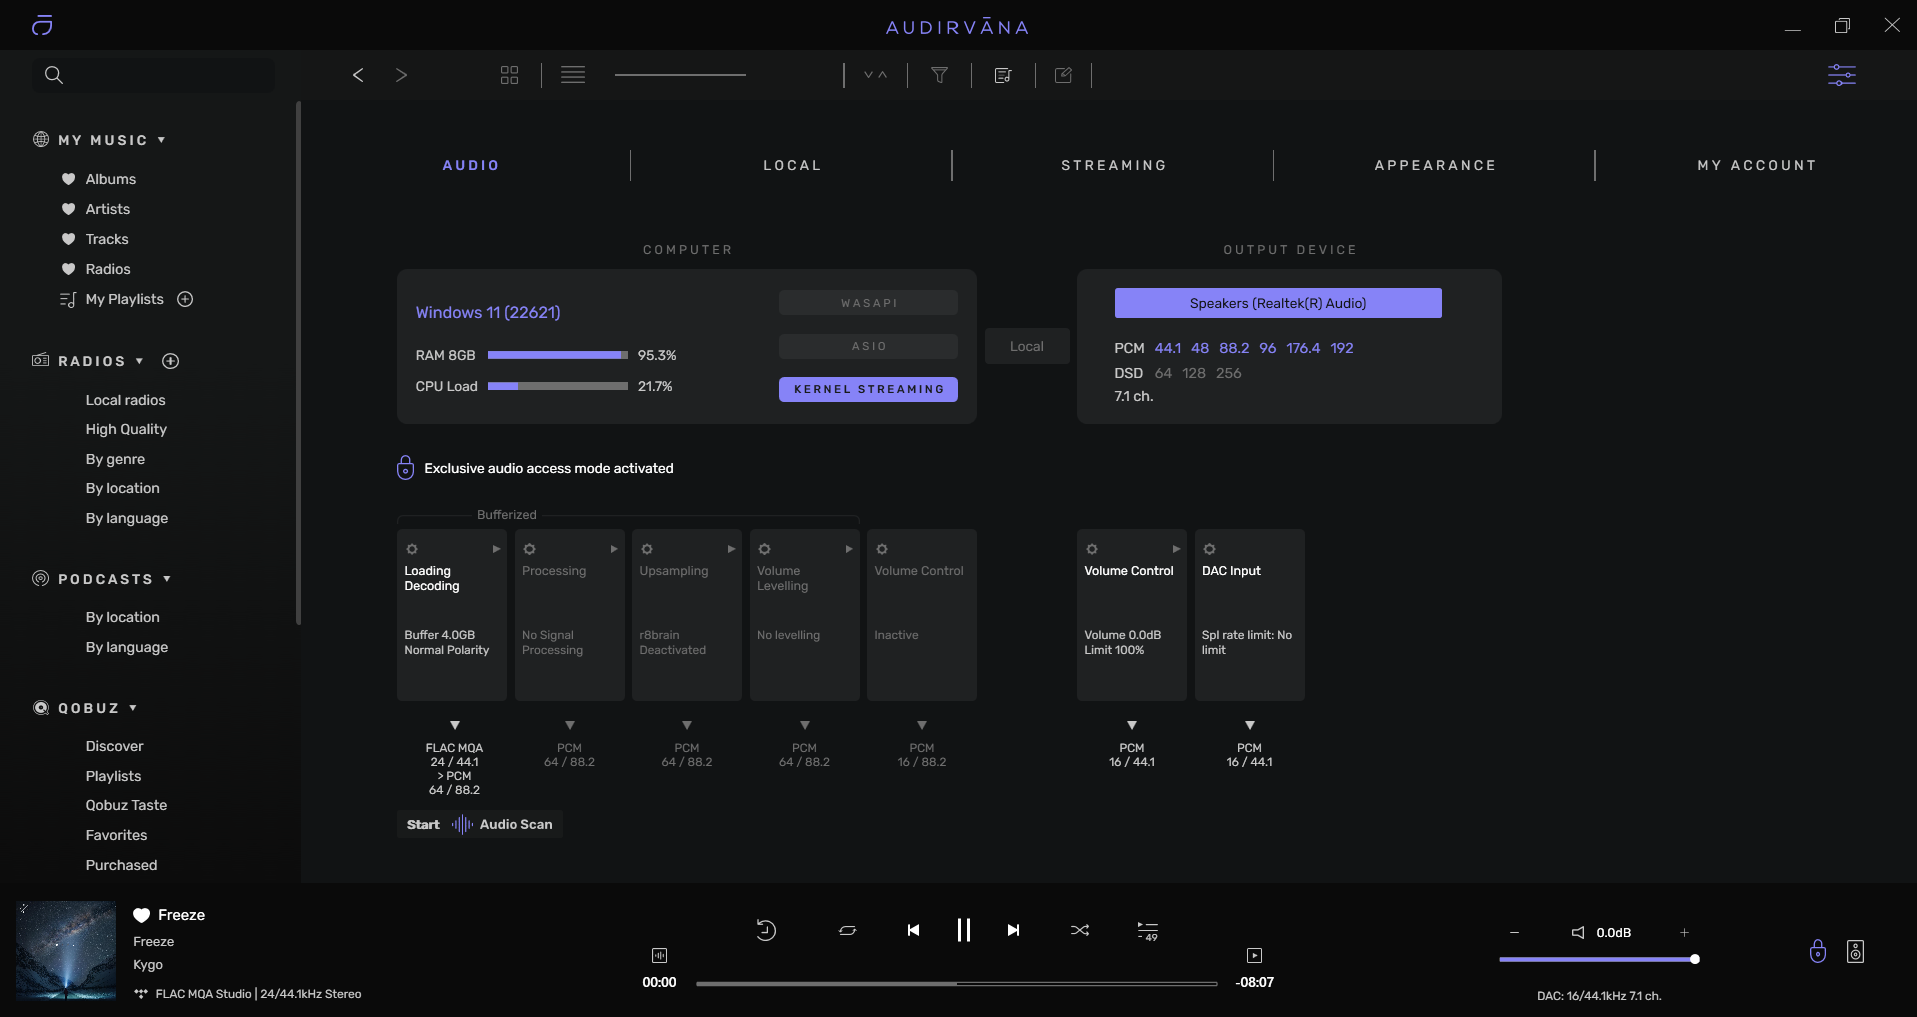Add a new playlist with plus icon

coord(185,299)
